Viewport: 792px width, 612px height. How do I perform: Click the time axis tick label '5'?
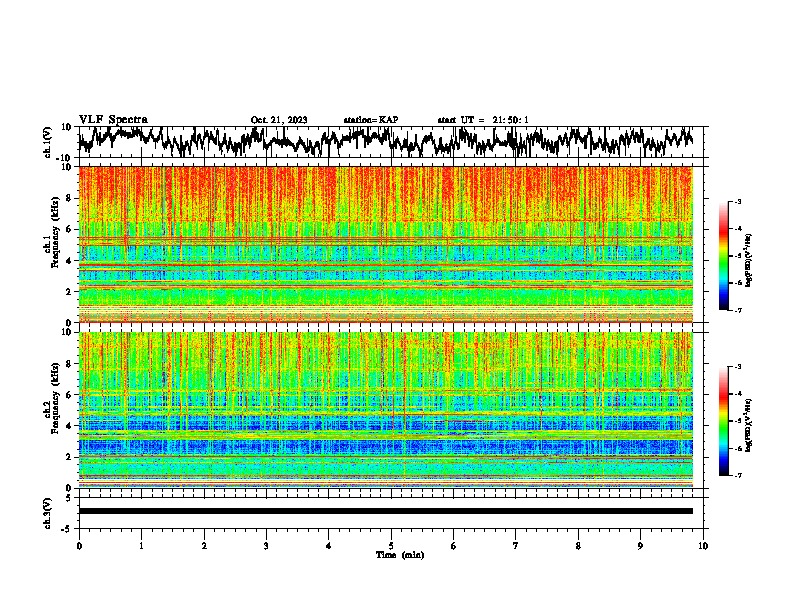391,546
